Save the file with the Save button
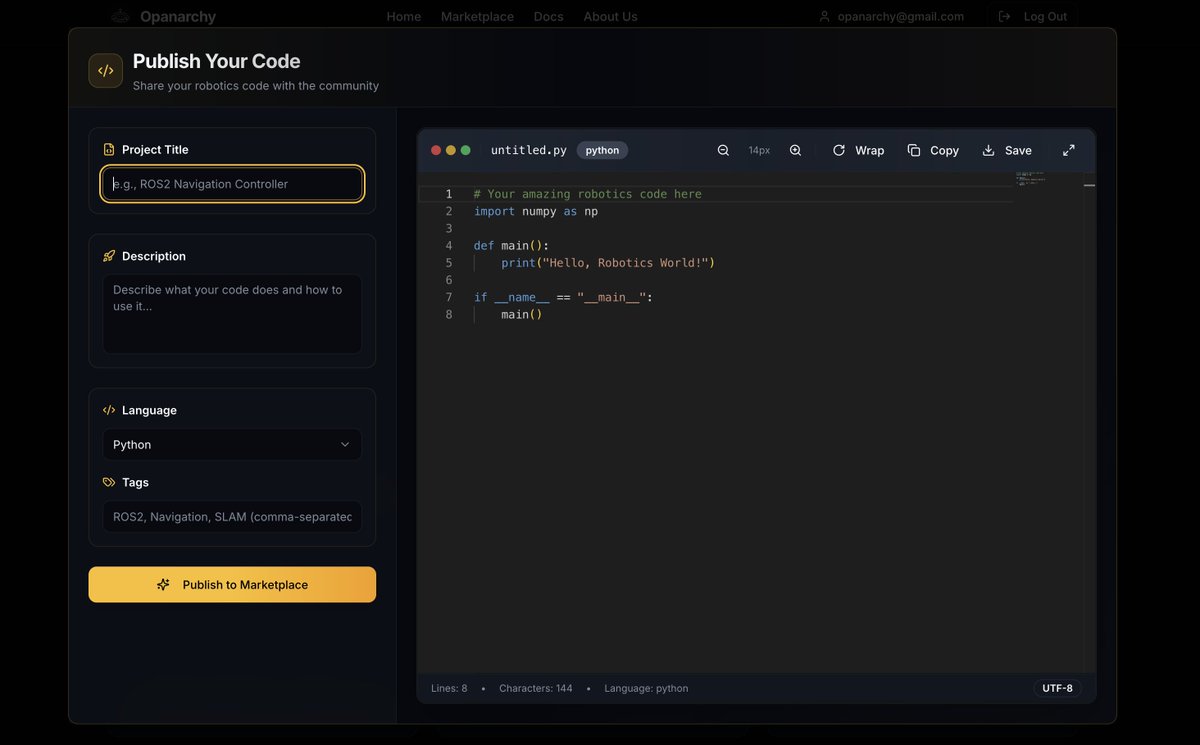The height and width of the screenshot is (745, 1200). (x=1007, y=150)
